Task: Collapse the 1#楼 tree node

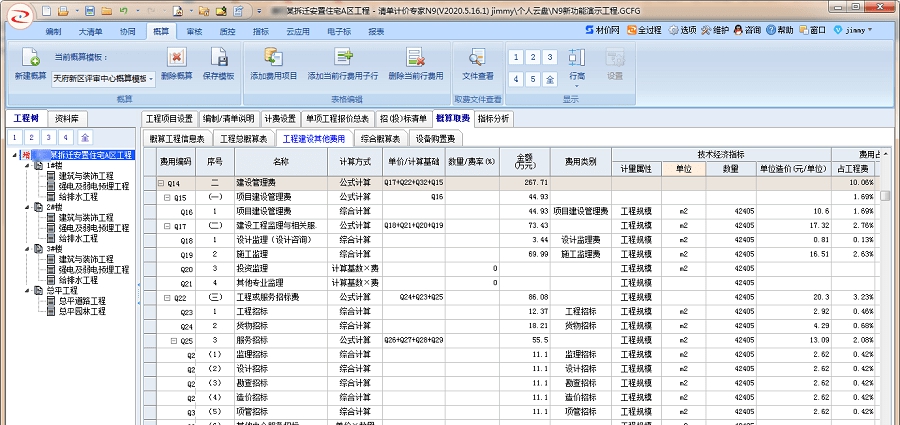Action: click(27, 165)
